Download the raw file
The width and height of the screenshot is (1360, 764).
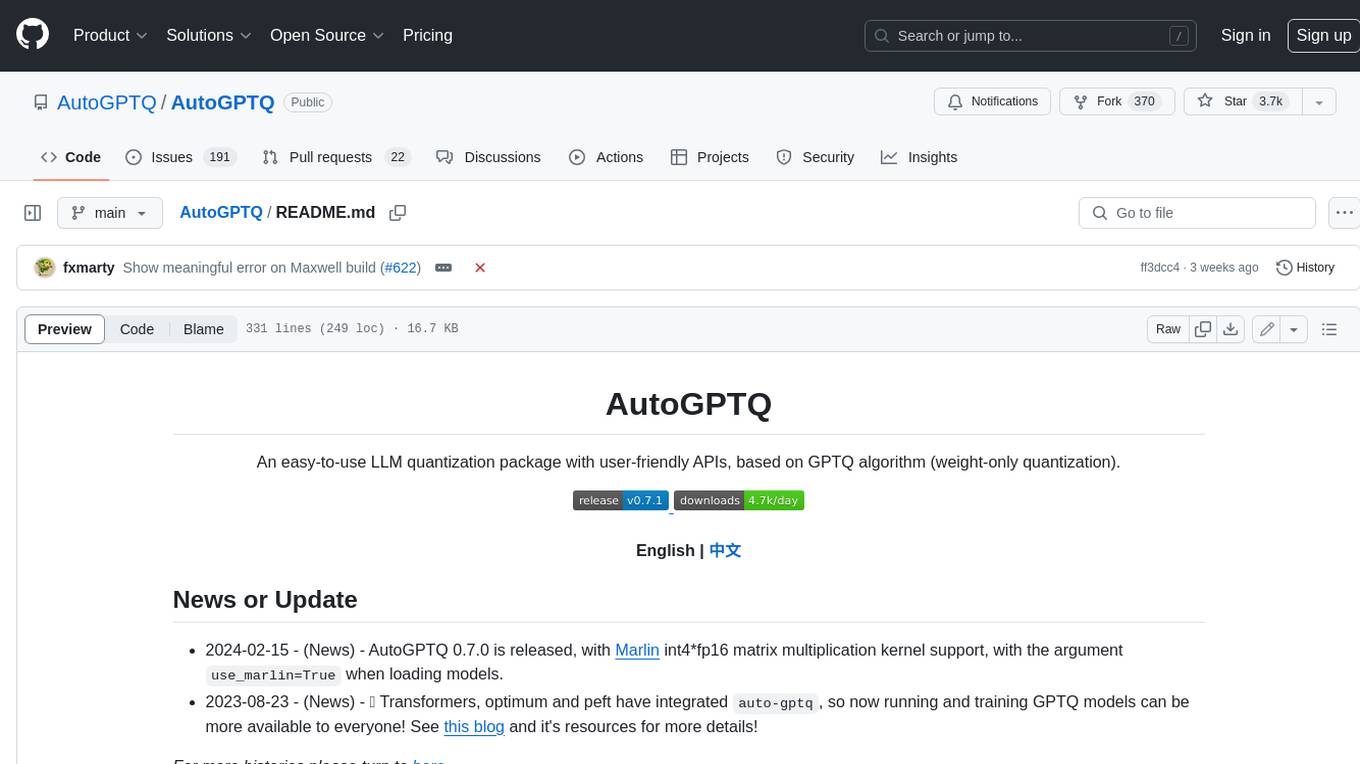tap(1231, 329)
